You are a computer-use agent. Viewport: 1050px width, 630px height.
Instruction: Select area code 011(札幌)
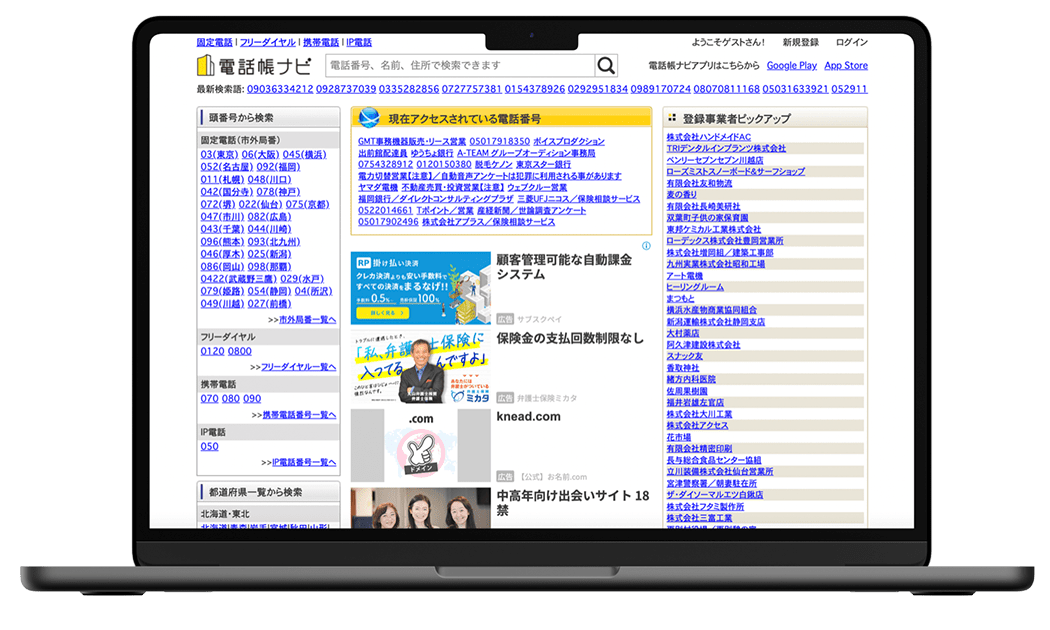223,179
